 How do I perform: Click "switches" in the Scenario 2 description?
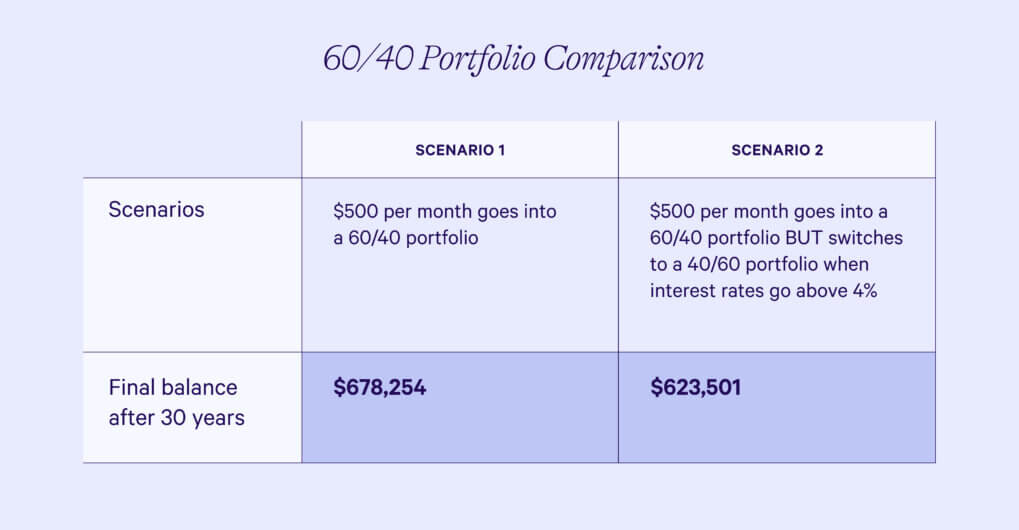(x=867, y=239)
